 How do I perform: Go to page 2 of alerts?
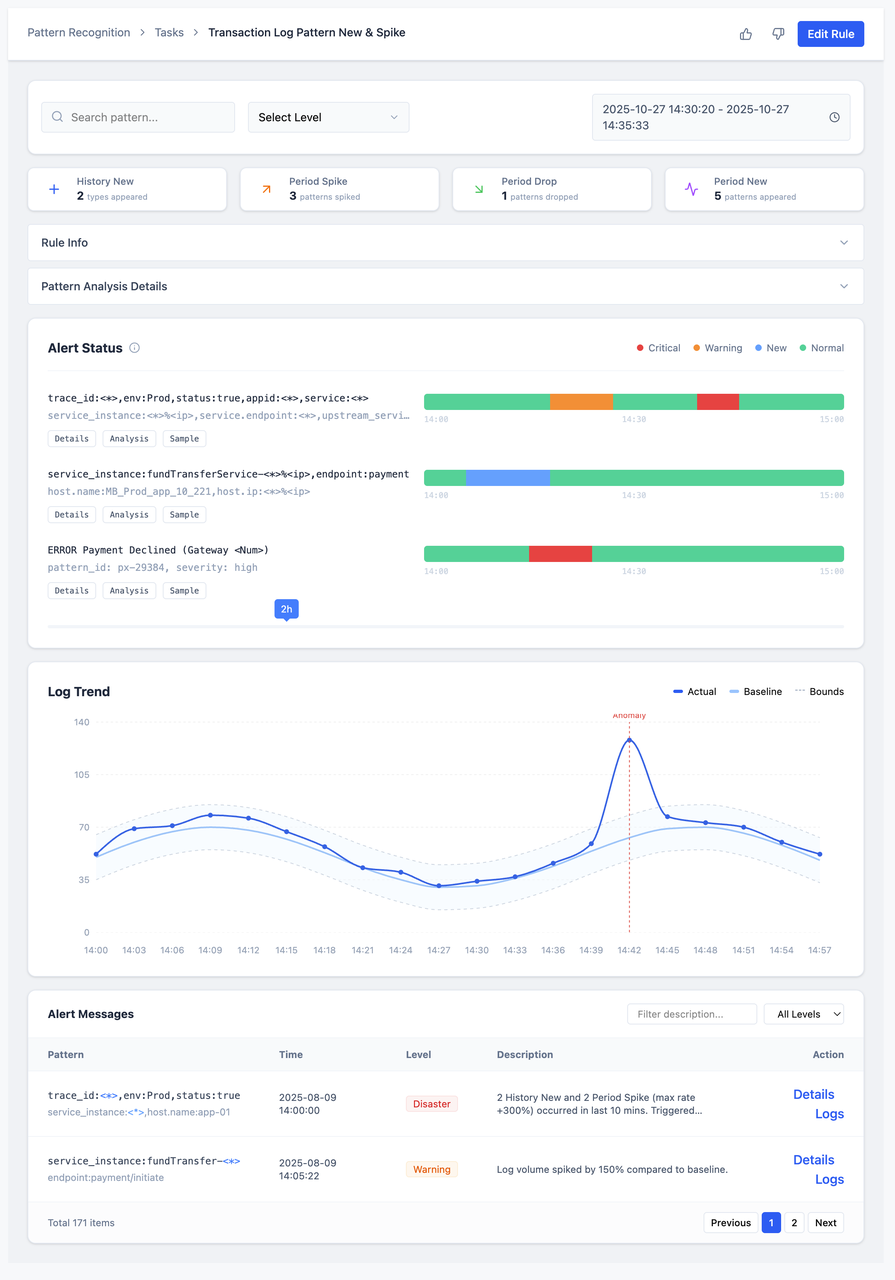[794, 1222]
